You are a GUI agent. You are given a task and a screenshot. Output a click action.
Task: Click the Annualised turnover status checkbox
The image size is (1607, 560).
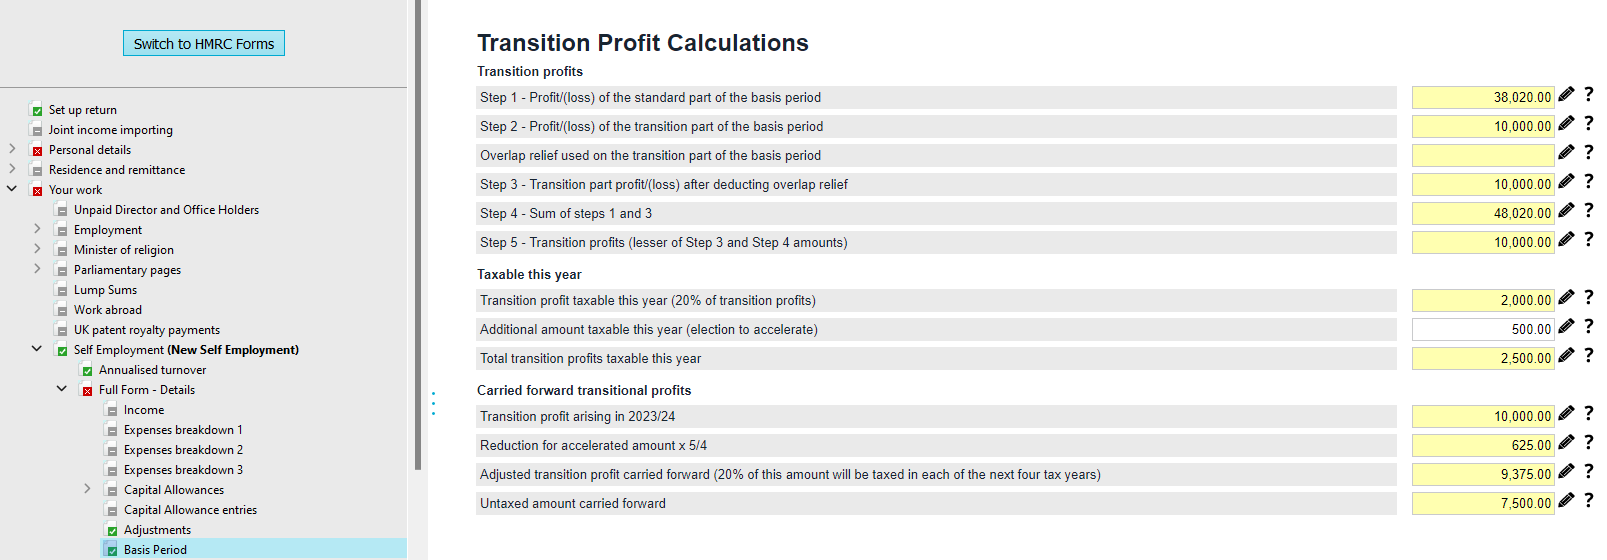87,371
